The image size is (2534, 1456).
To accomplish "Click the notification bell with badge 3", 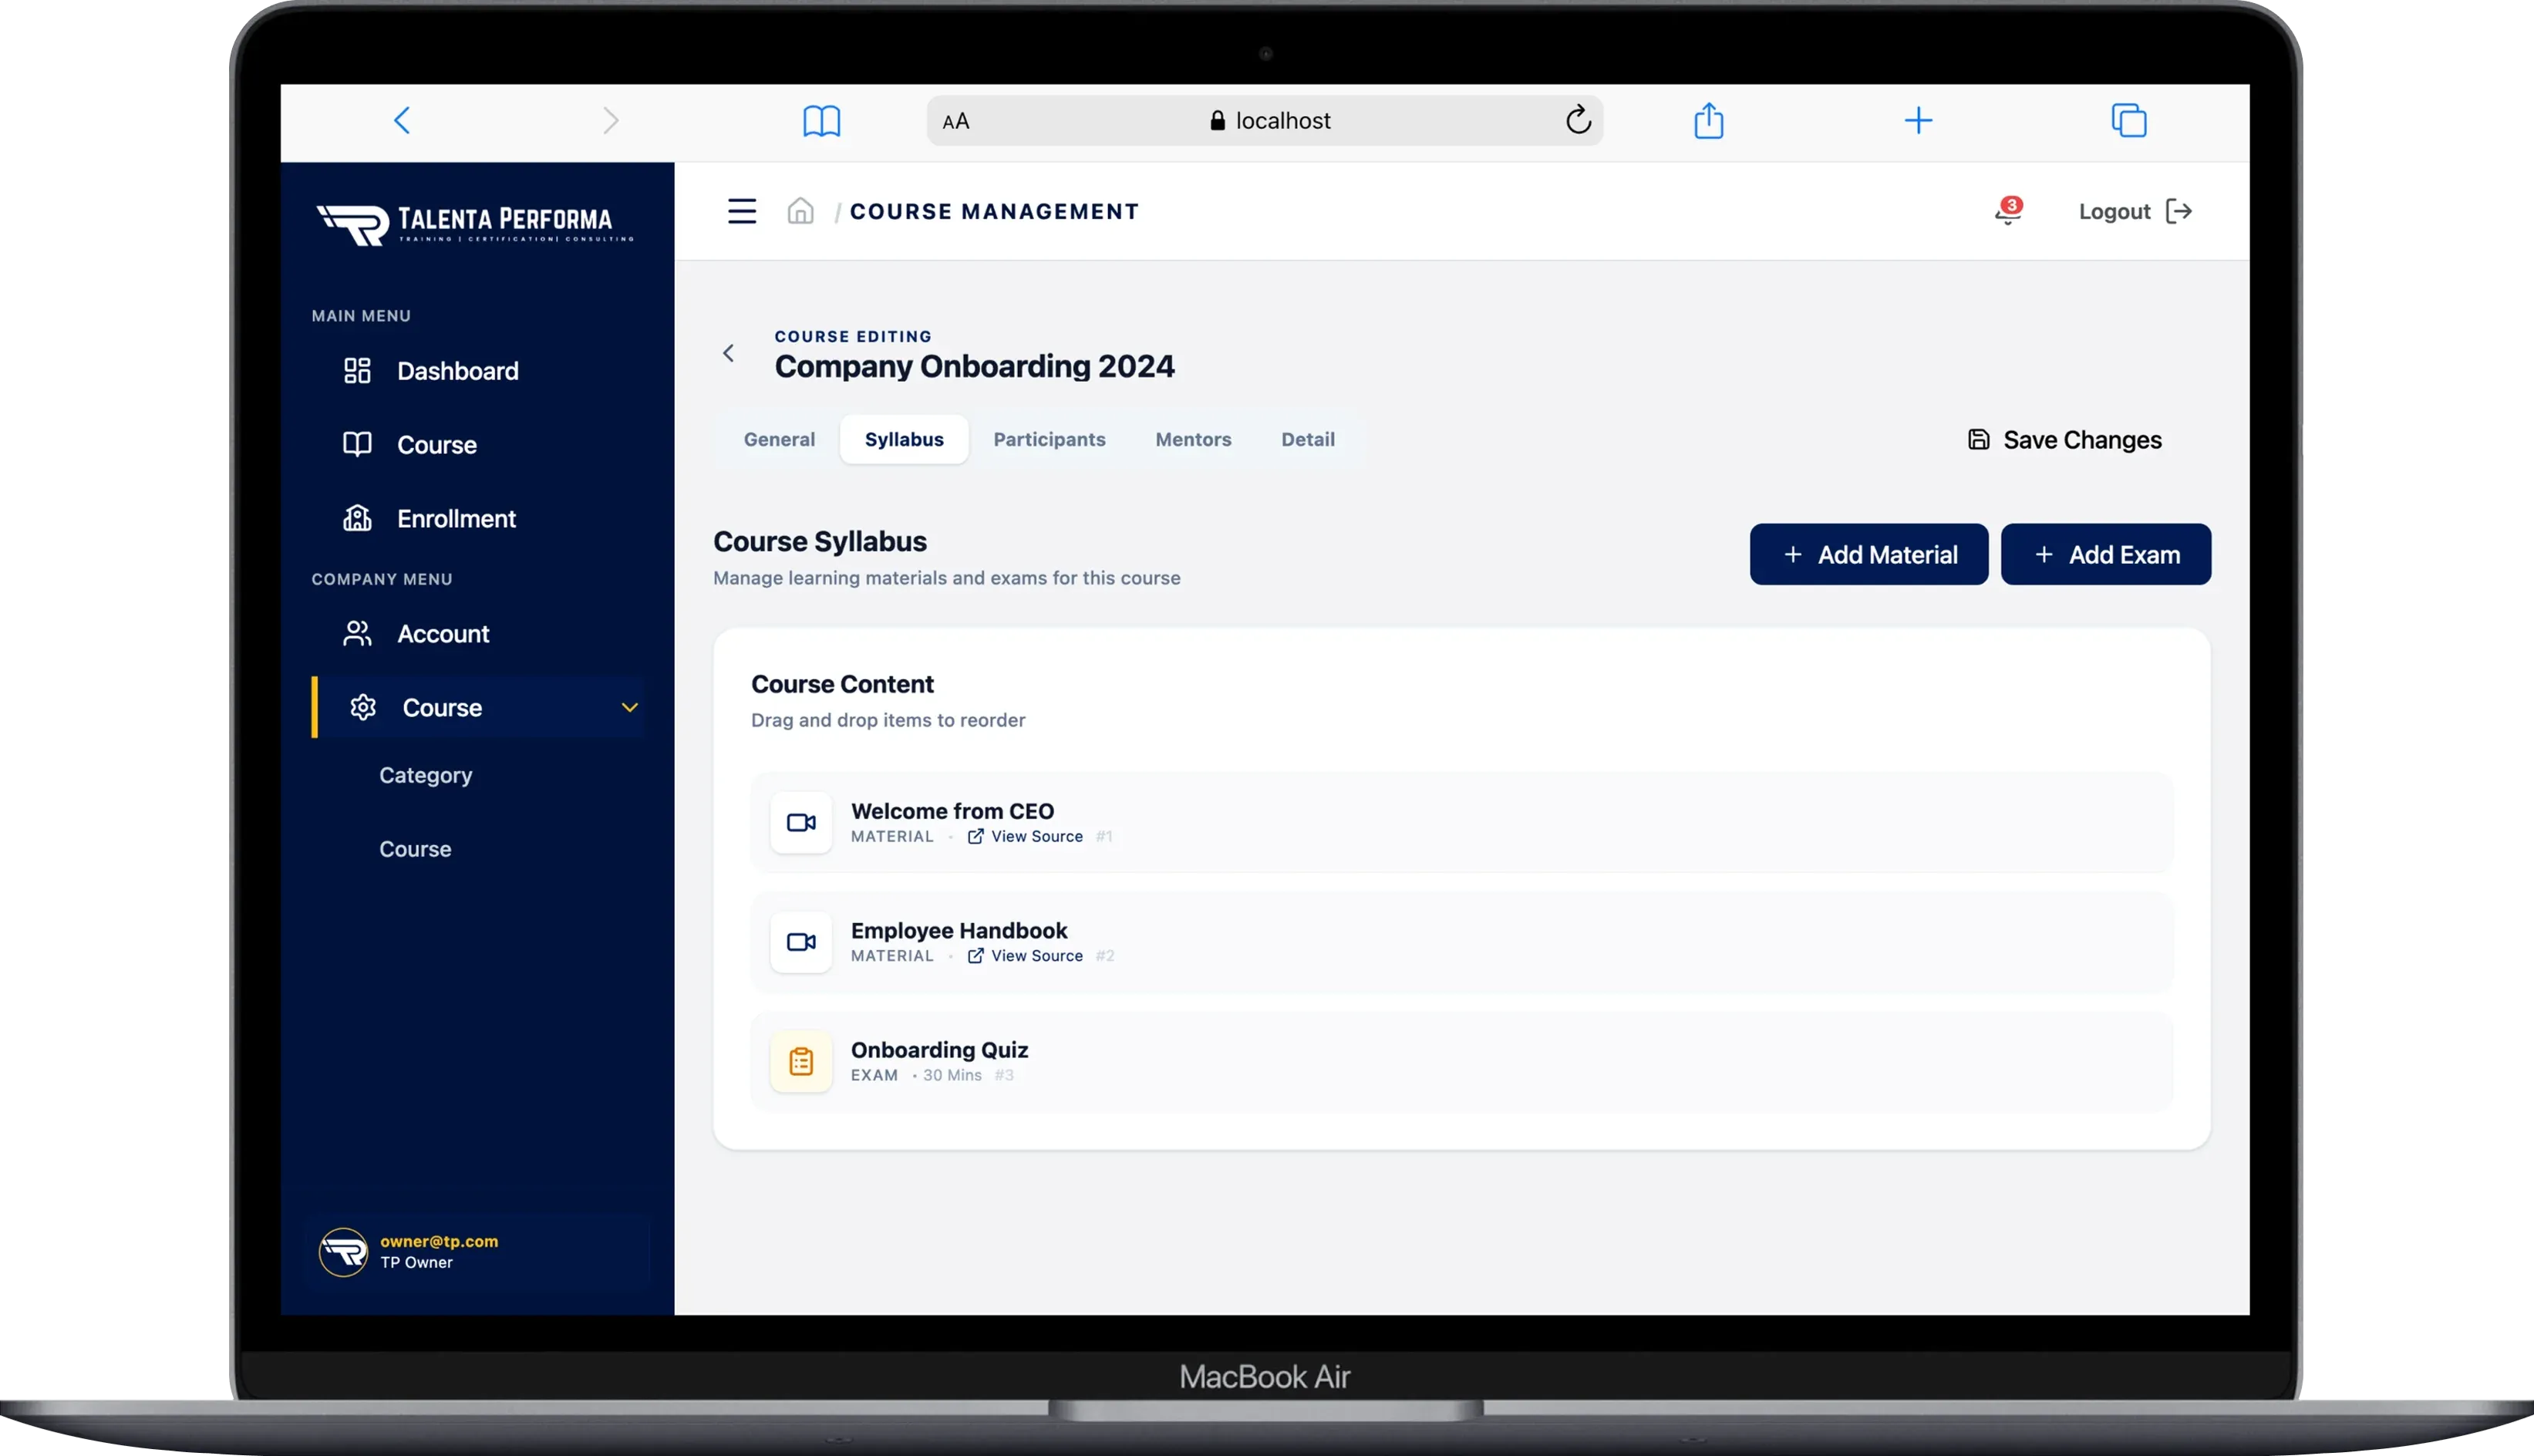I will click(x=2007, y=211).
